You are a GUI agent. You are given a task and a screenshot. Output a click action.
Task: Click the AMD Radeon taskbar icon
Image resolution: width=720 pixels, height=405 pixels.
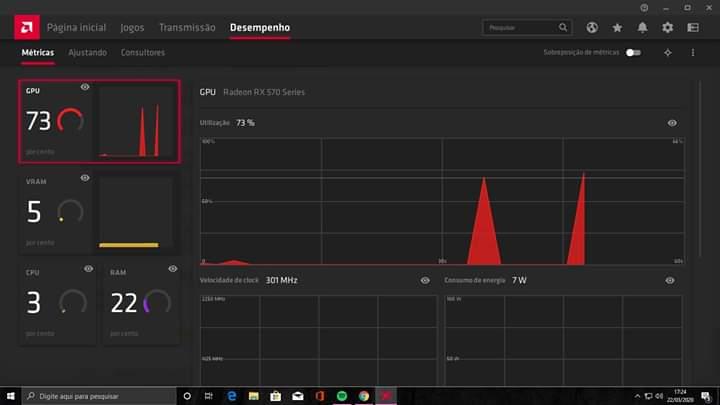[386, 396]
